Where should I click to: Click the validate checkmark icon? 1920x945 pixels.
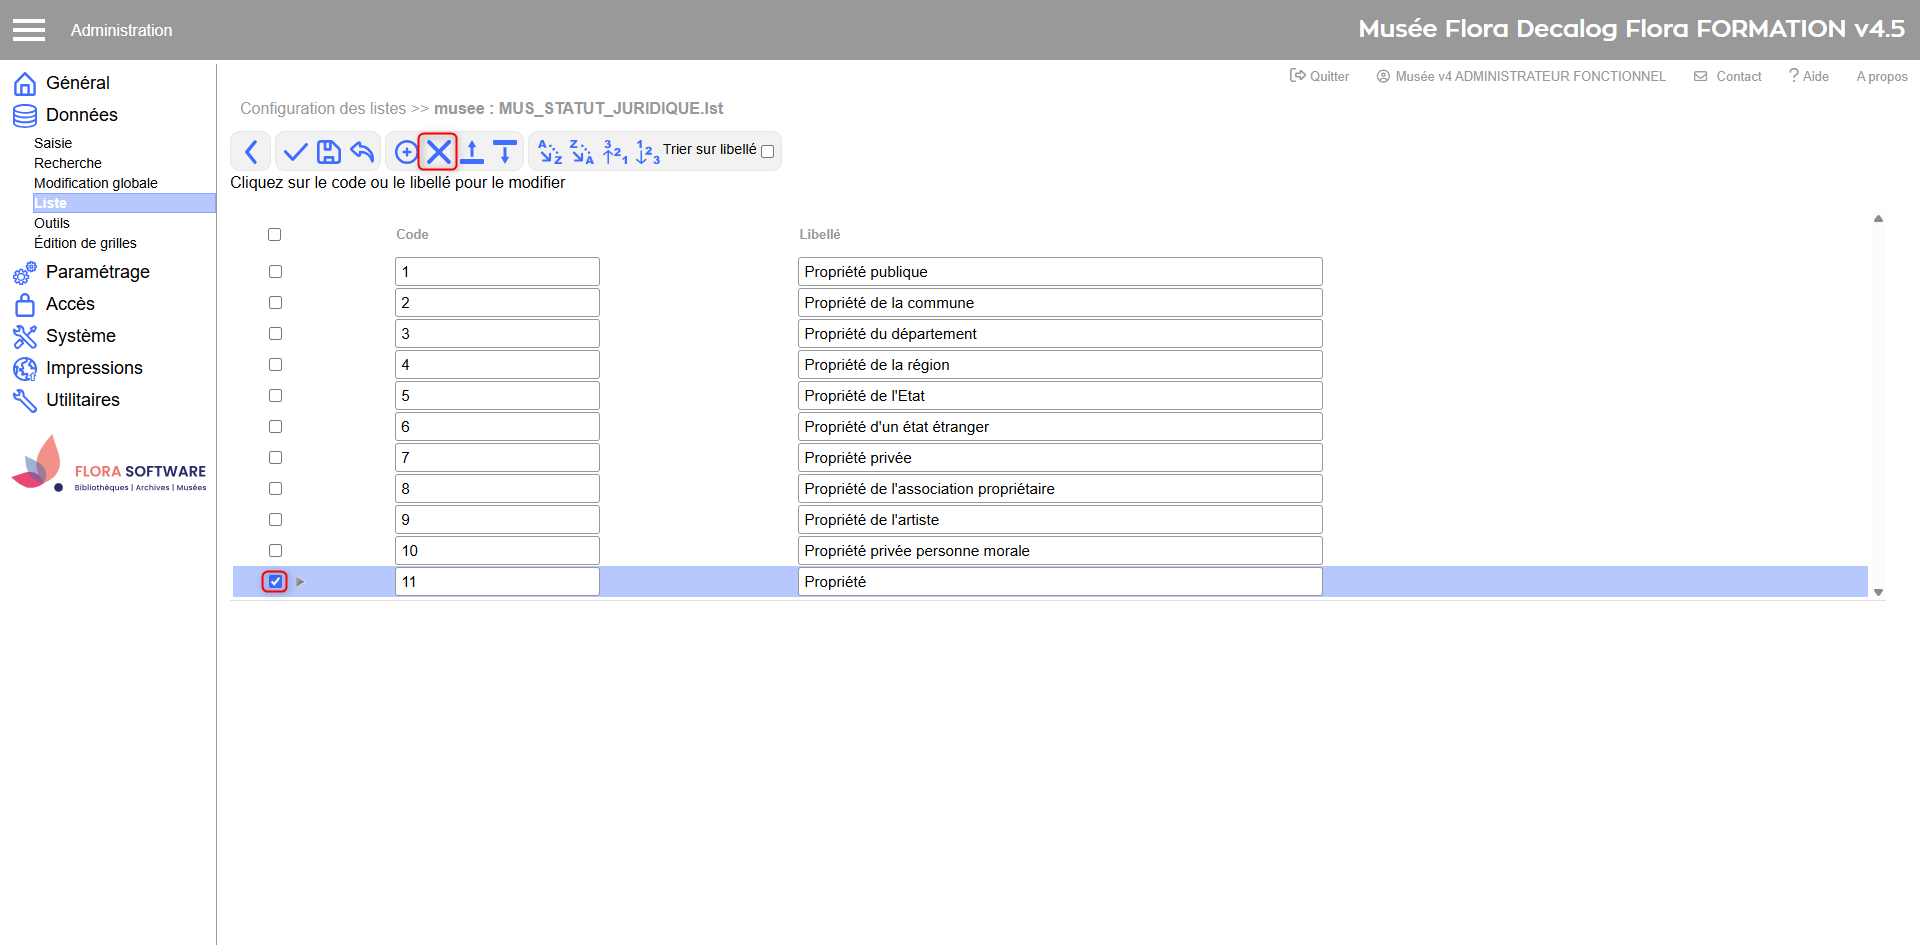[295, 152]
